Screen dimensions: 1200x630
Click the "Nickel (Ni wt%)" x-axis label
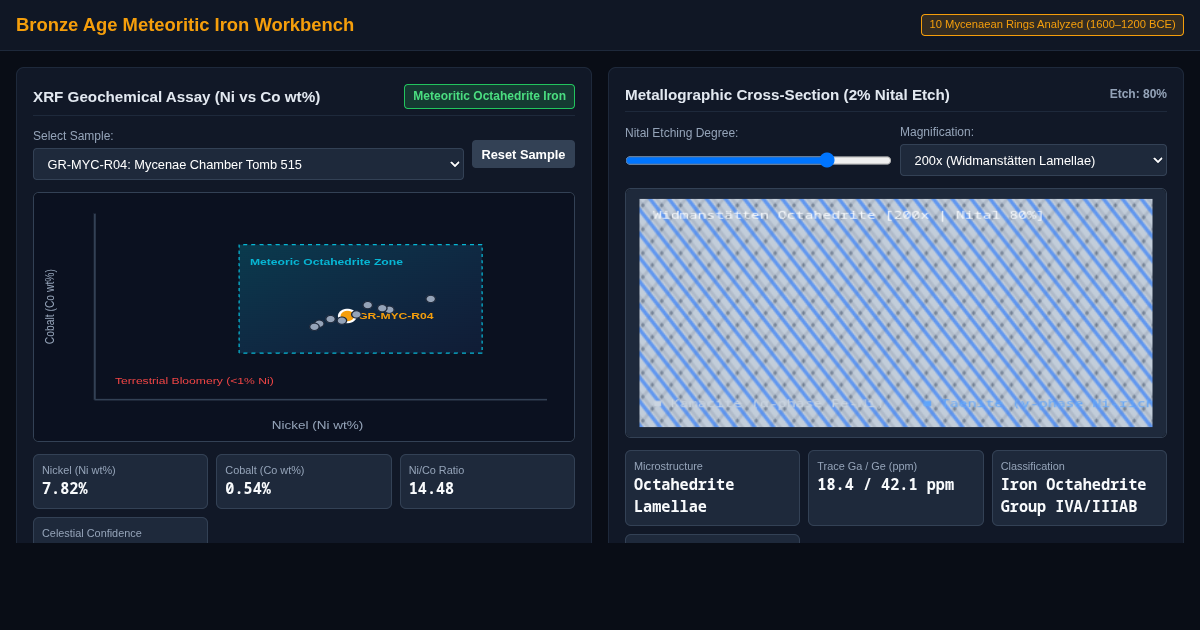click(317, 425)
